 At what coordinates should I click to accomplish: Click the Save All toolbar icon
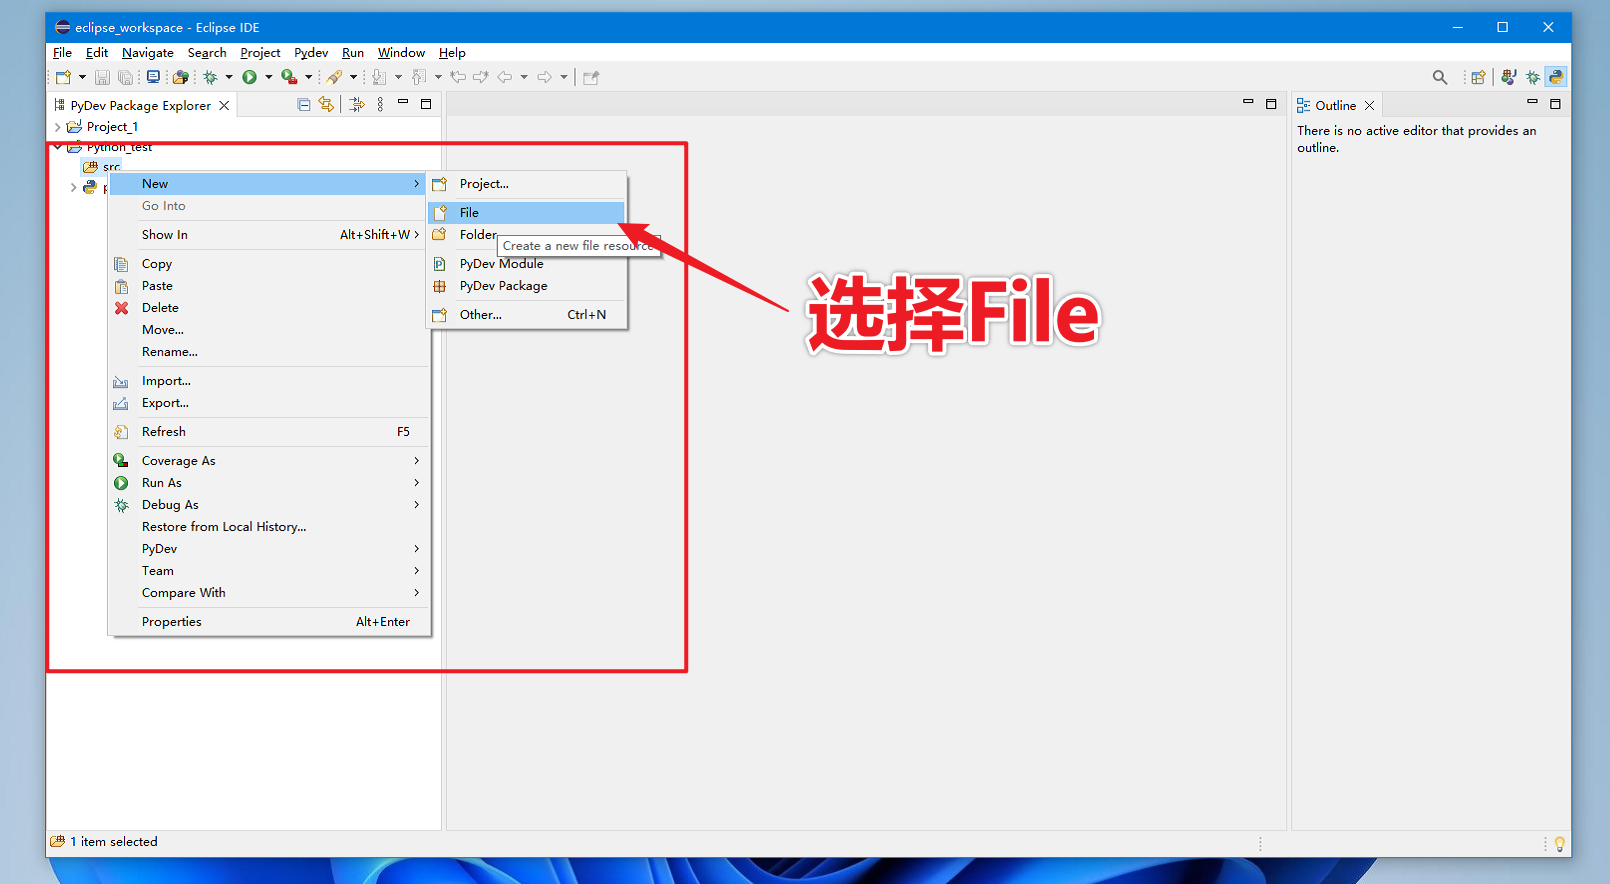tap(126, 77)
